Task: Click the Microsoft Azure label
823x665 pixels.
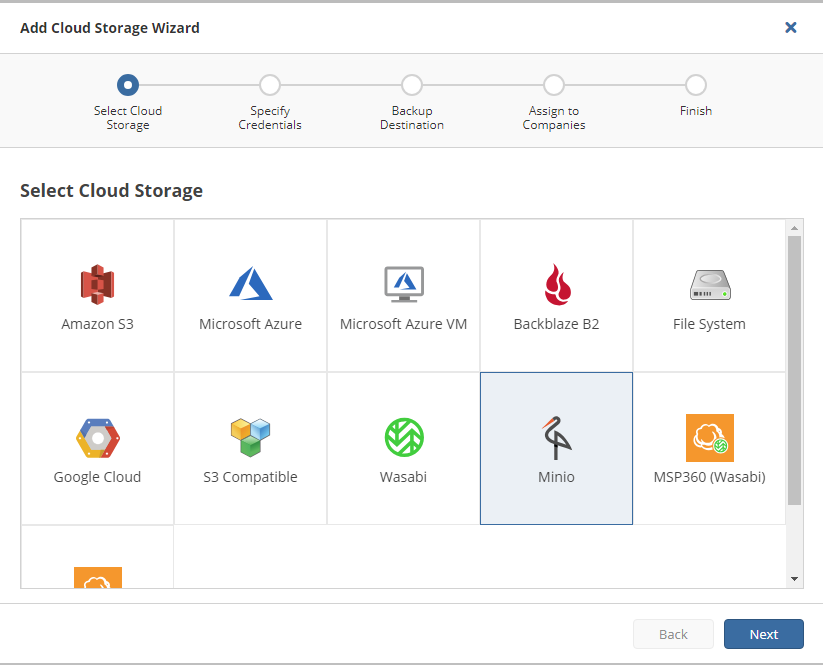Action: 250,324
